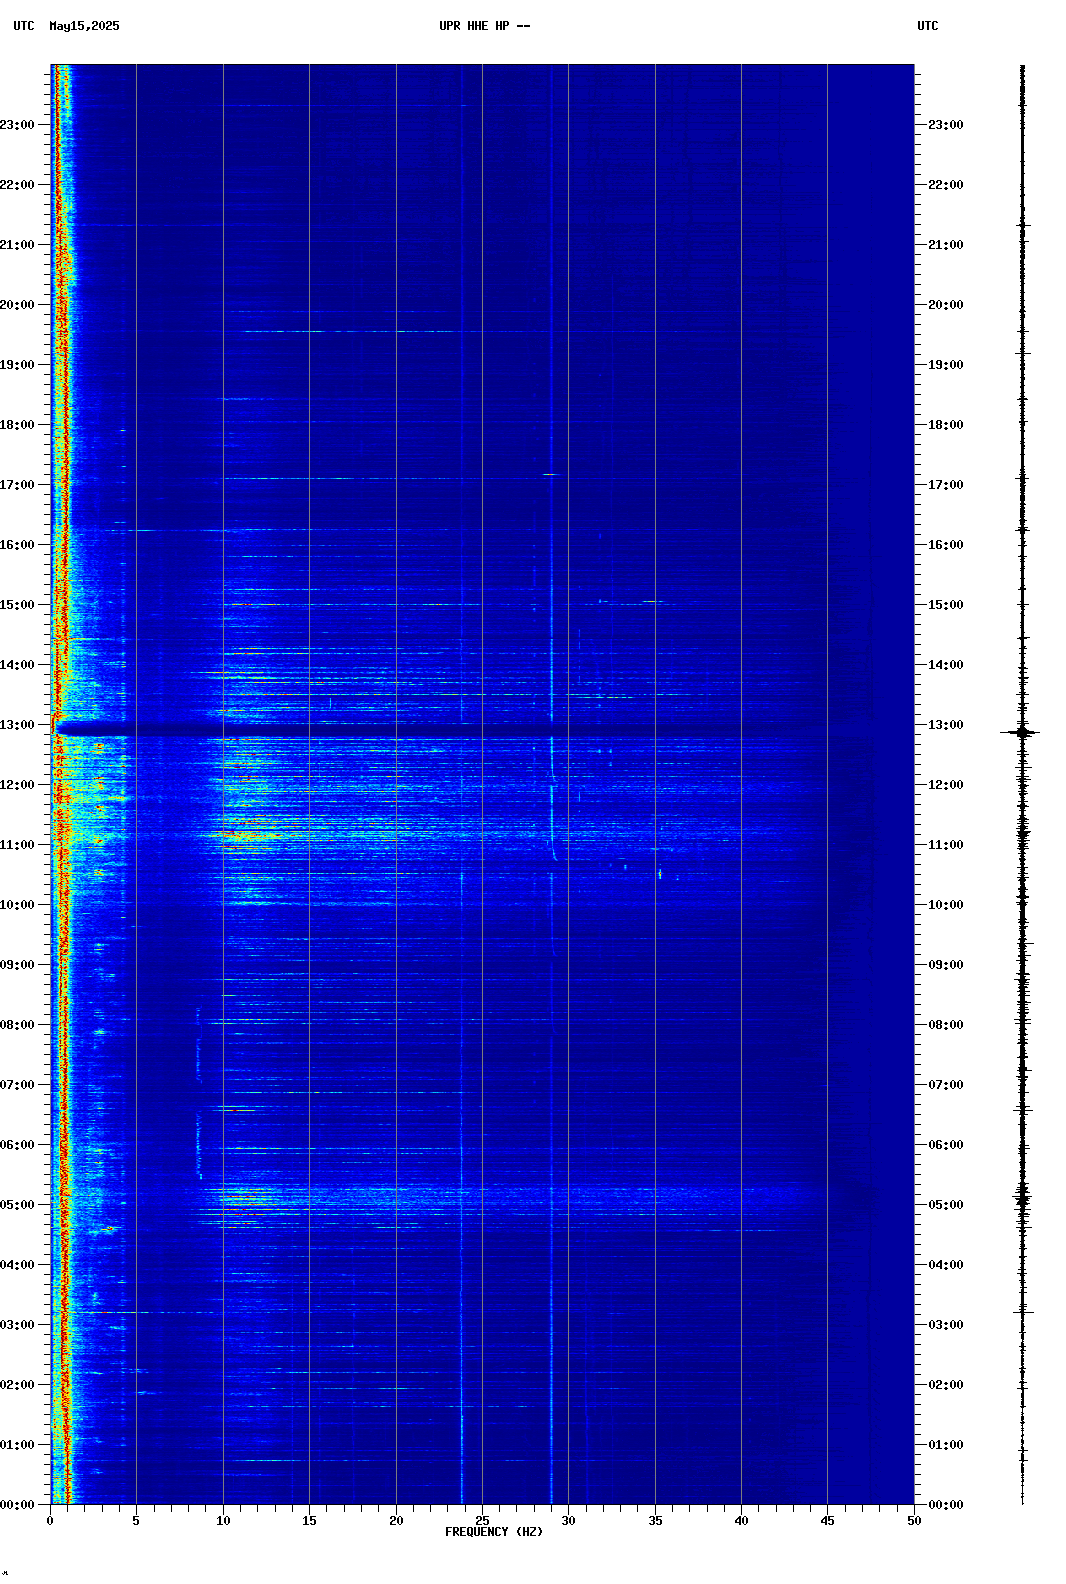Click the right-axis 20:00 time label
This screenshot has height=1584, width=1066.
(x=946, y=305)
